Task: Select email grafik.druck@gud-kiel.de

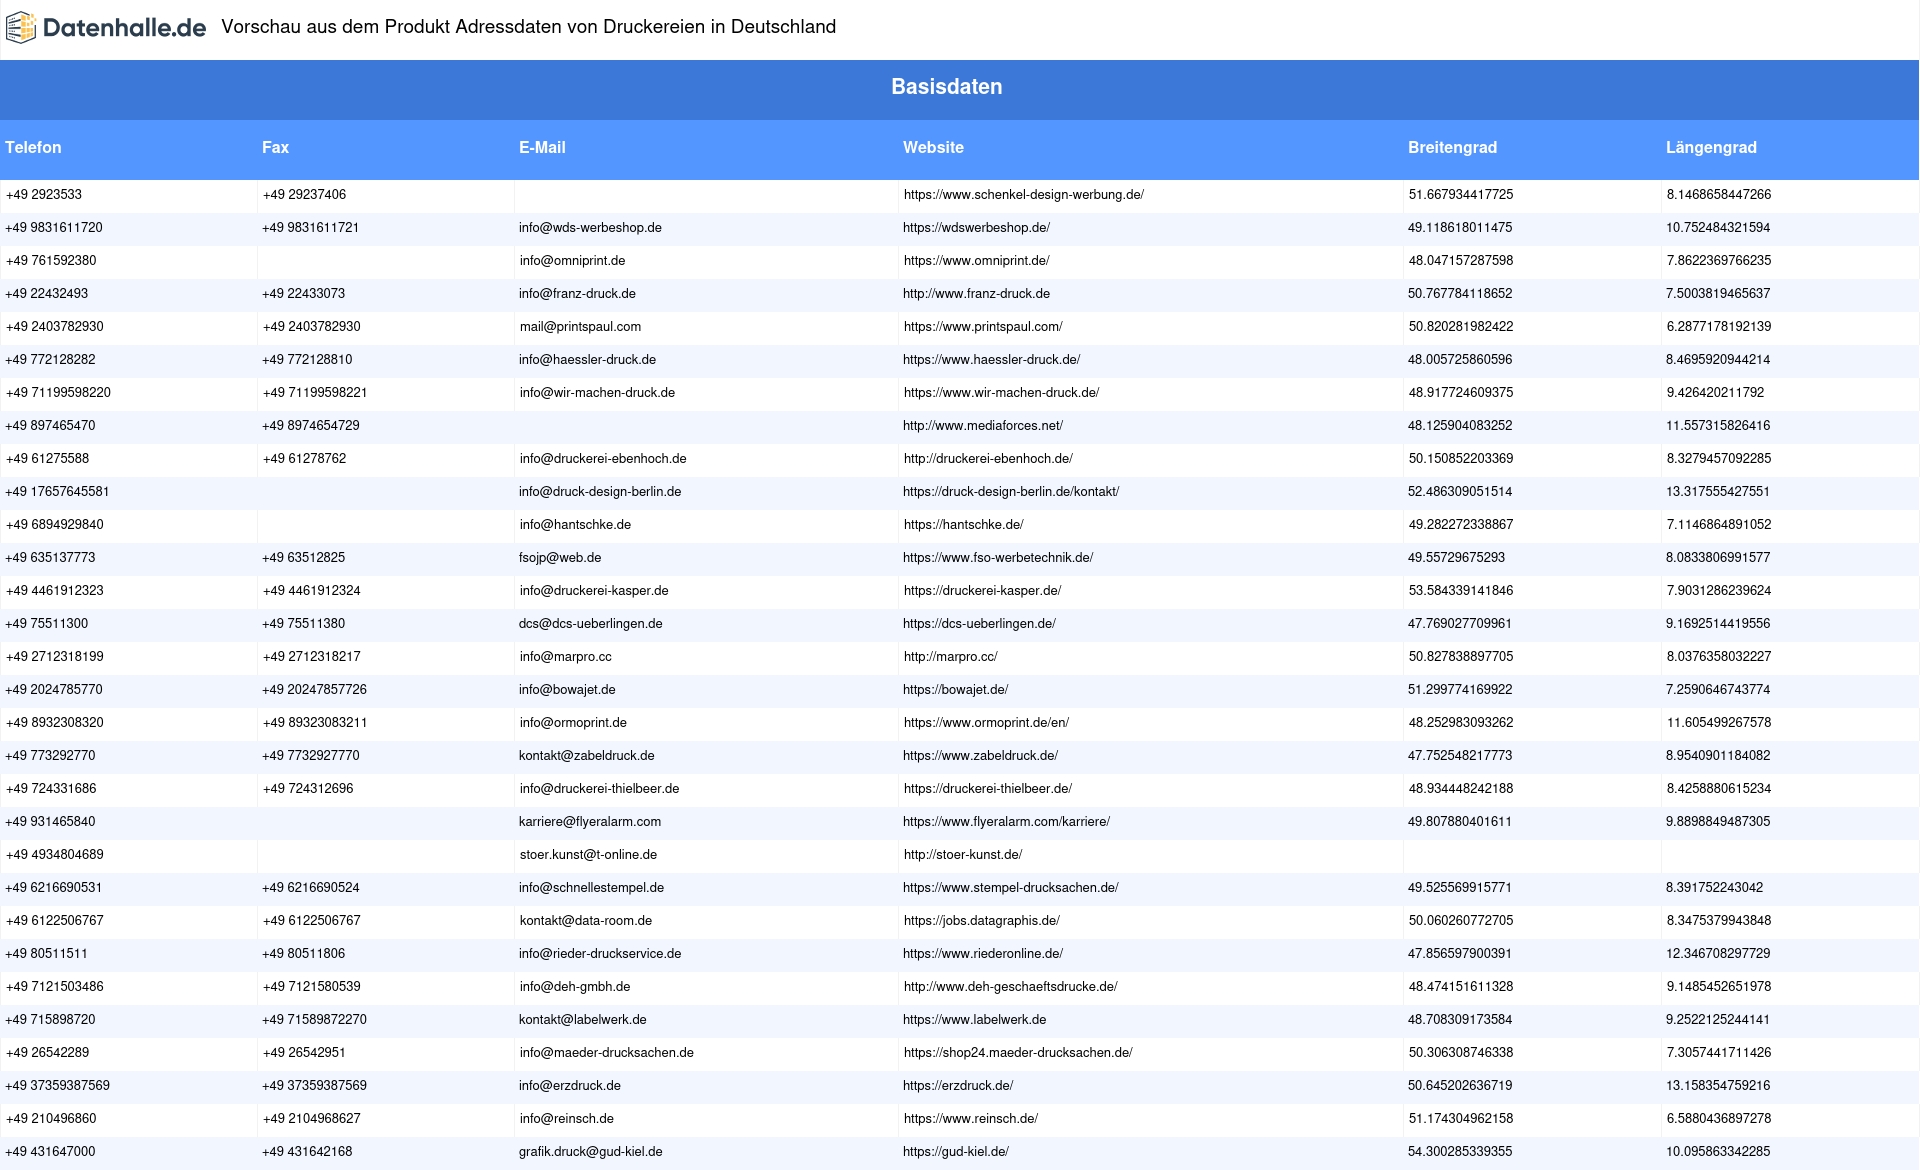Action: coord(591,1152)
